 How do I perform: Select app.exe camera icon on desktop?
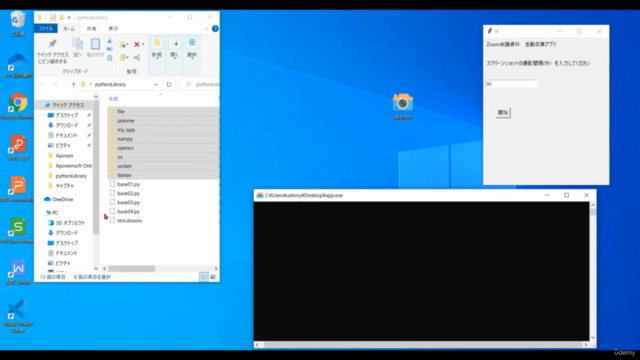[402, 106]
